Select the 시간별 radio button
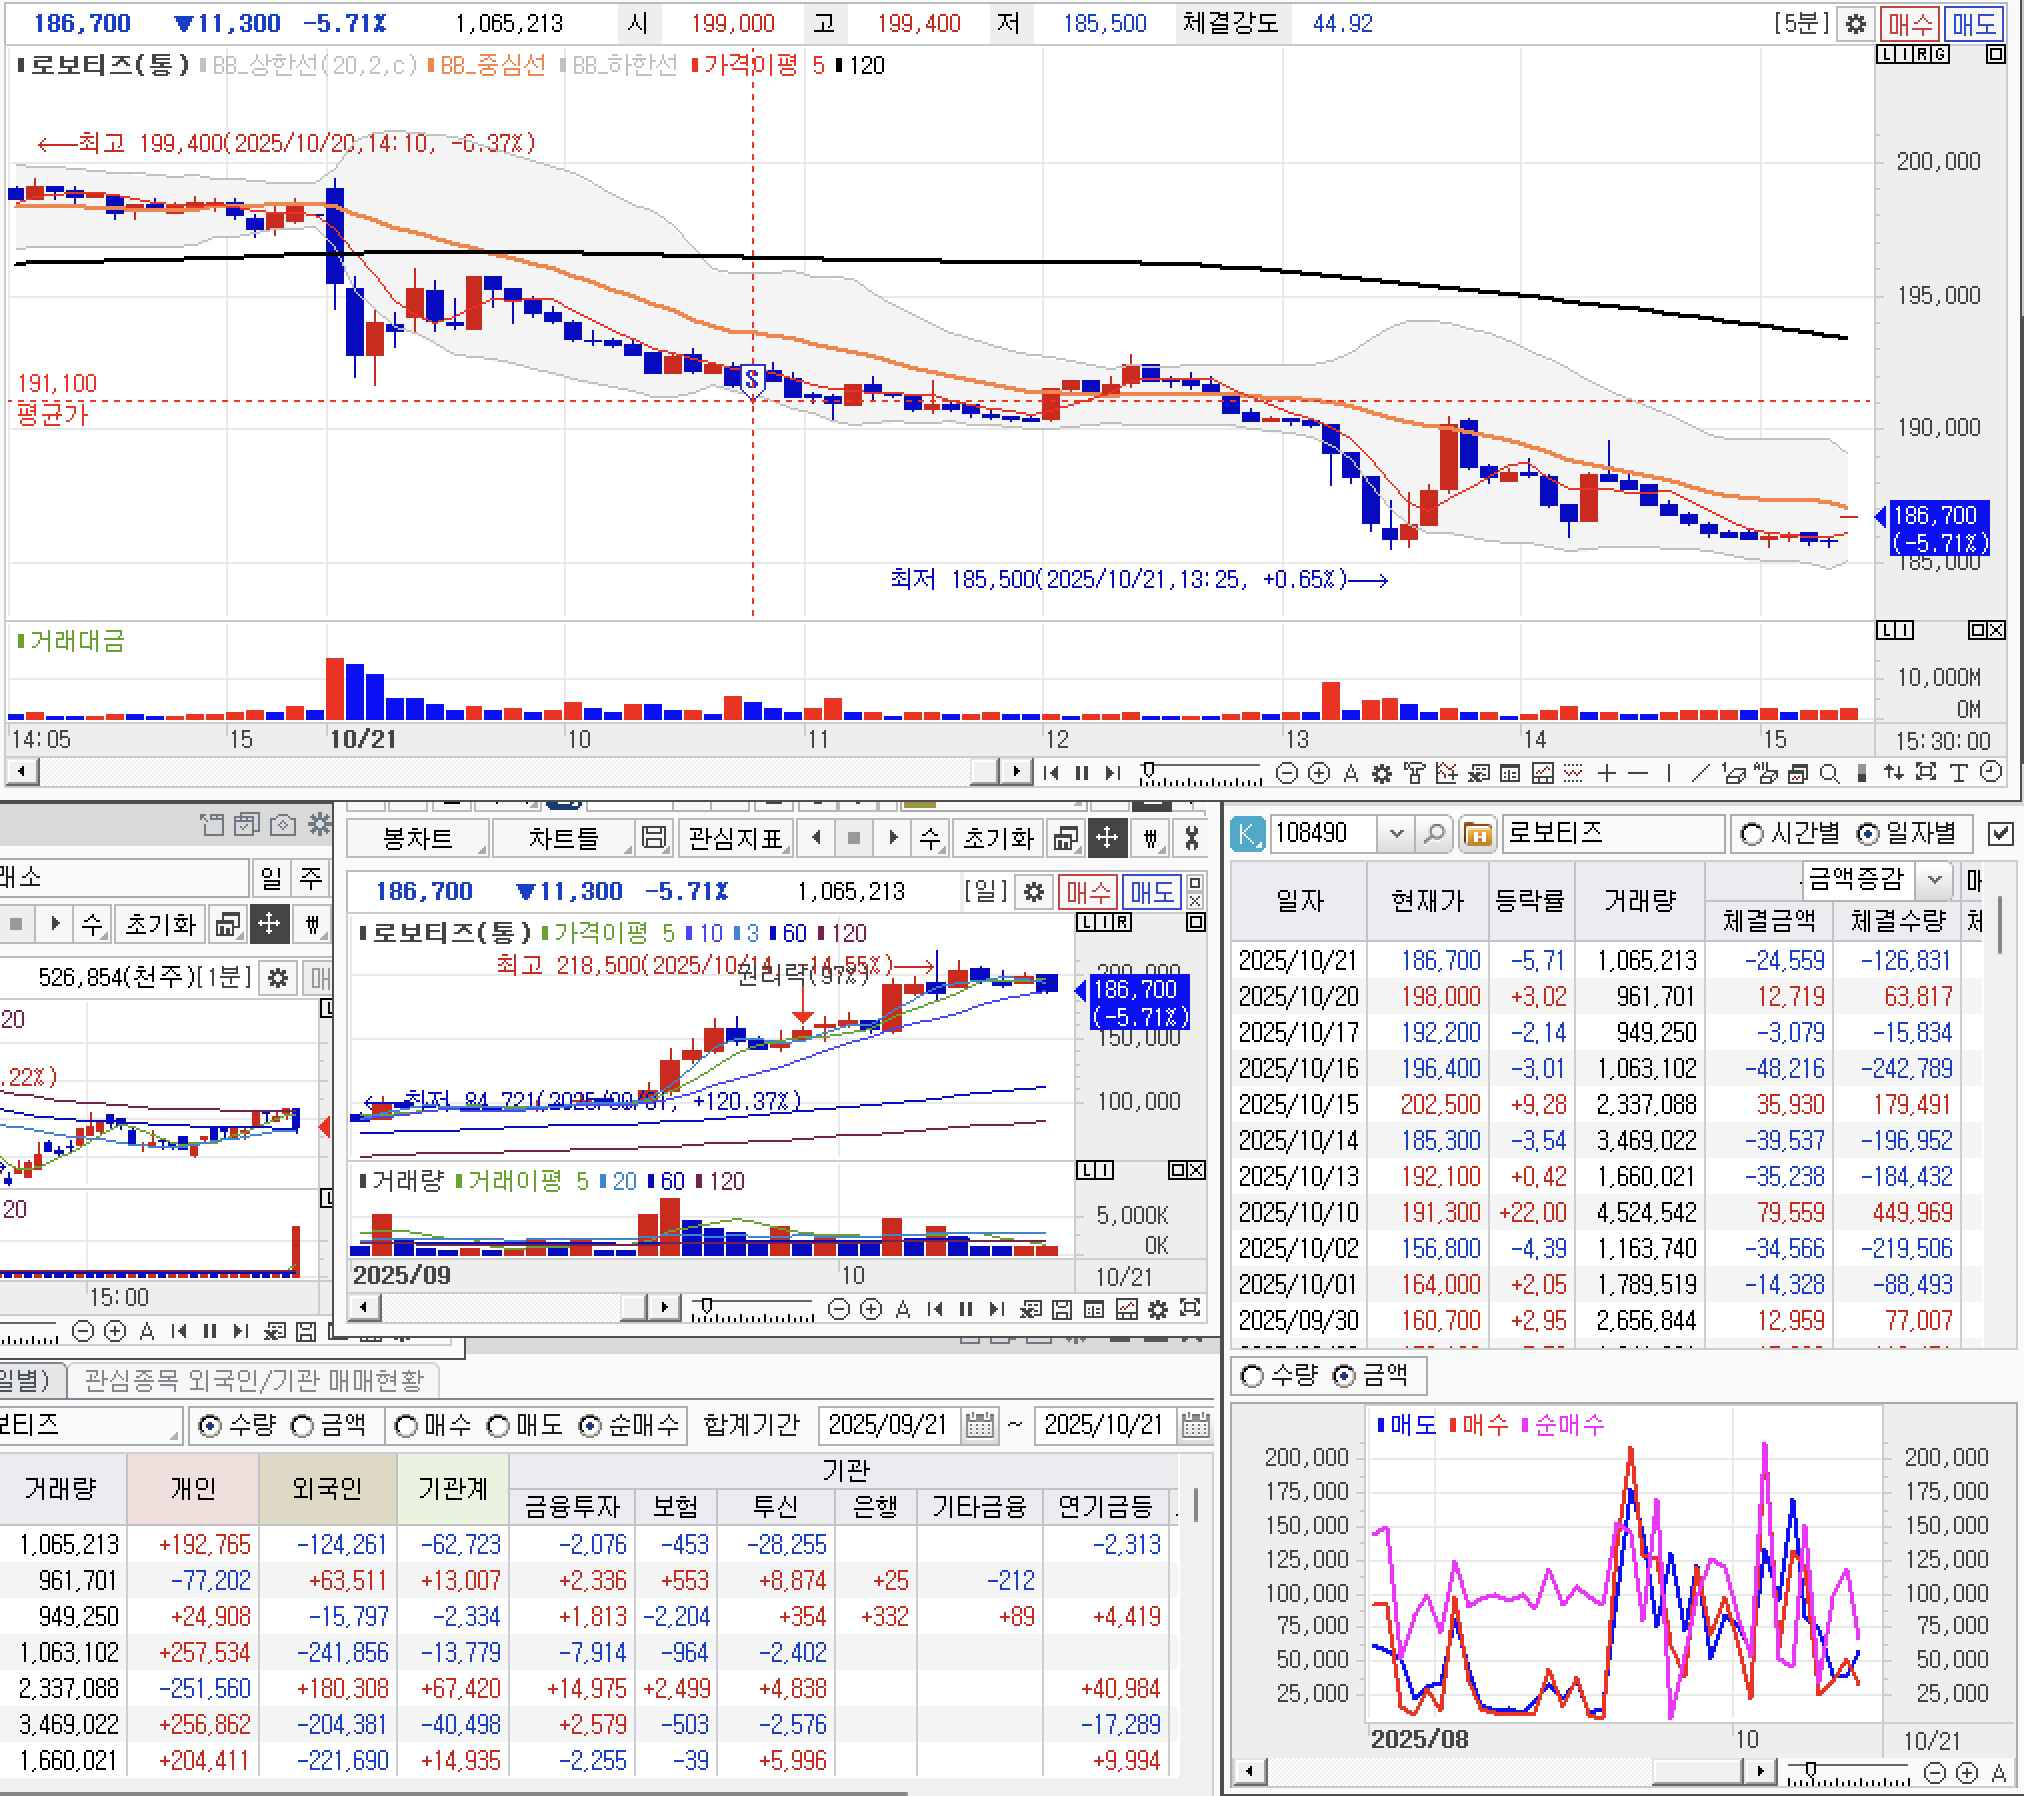The width and height of the screenshot is (2024, 1796). (1752, 833)
